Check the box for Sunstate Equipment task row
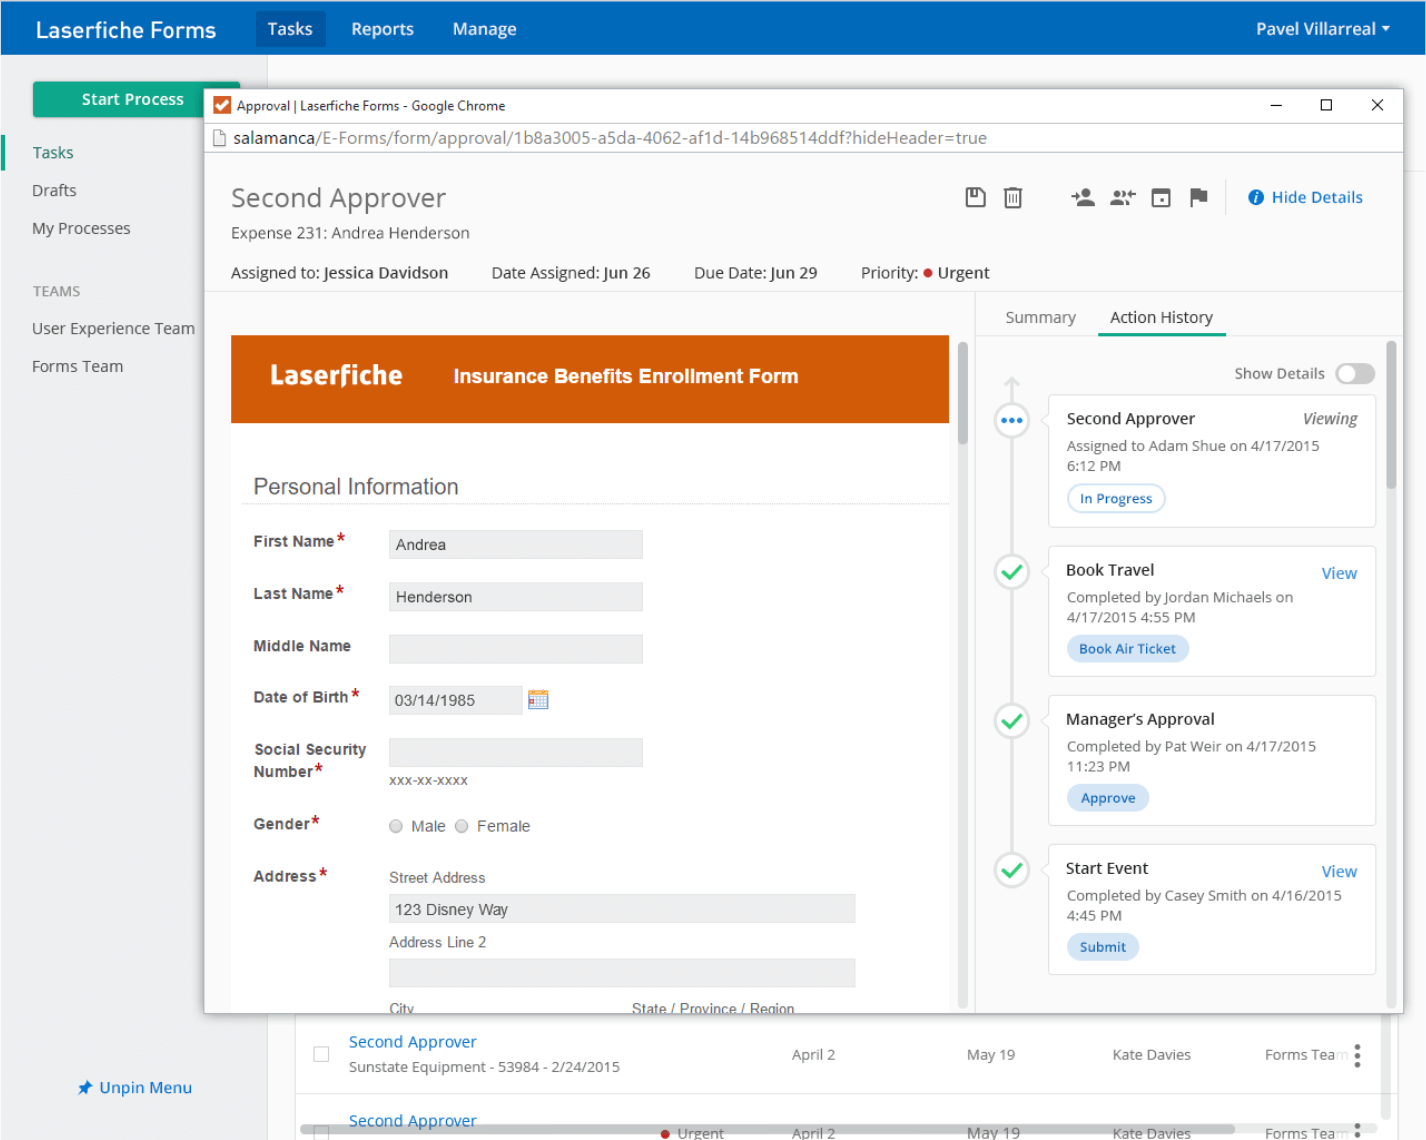Screen dimensions: 1426x1140 321,1054
